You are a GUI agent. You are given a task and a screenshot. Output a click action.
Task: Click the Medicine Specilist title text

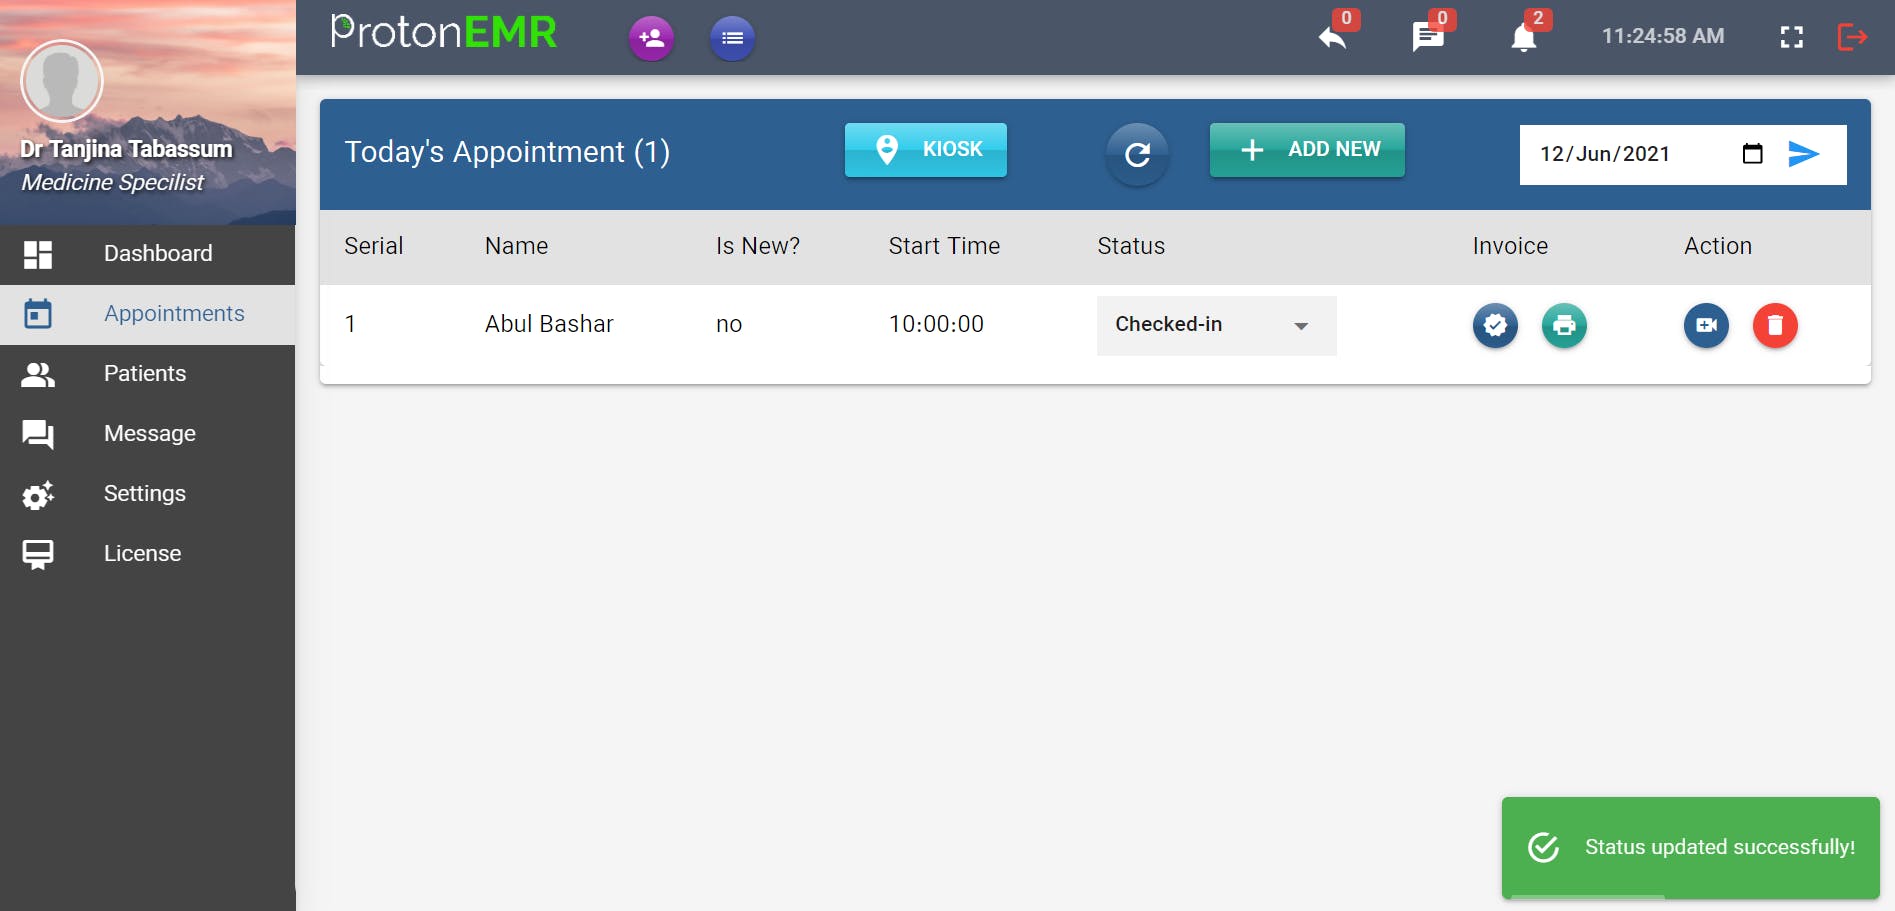[x=112, y=183]
